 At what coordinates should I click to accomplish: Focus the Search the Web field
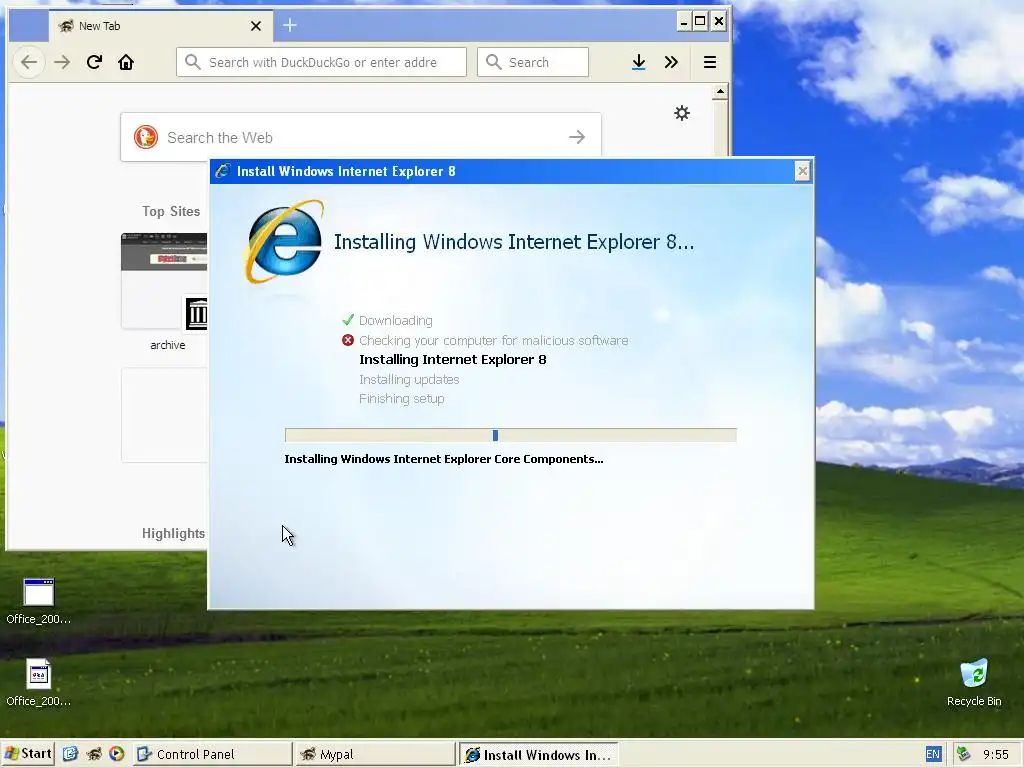360,137
